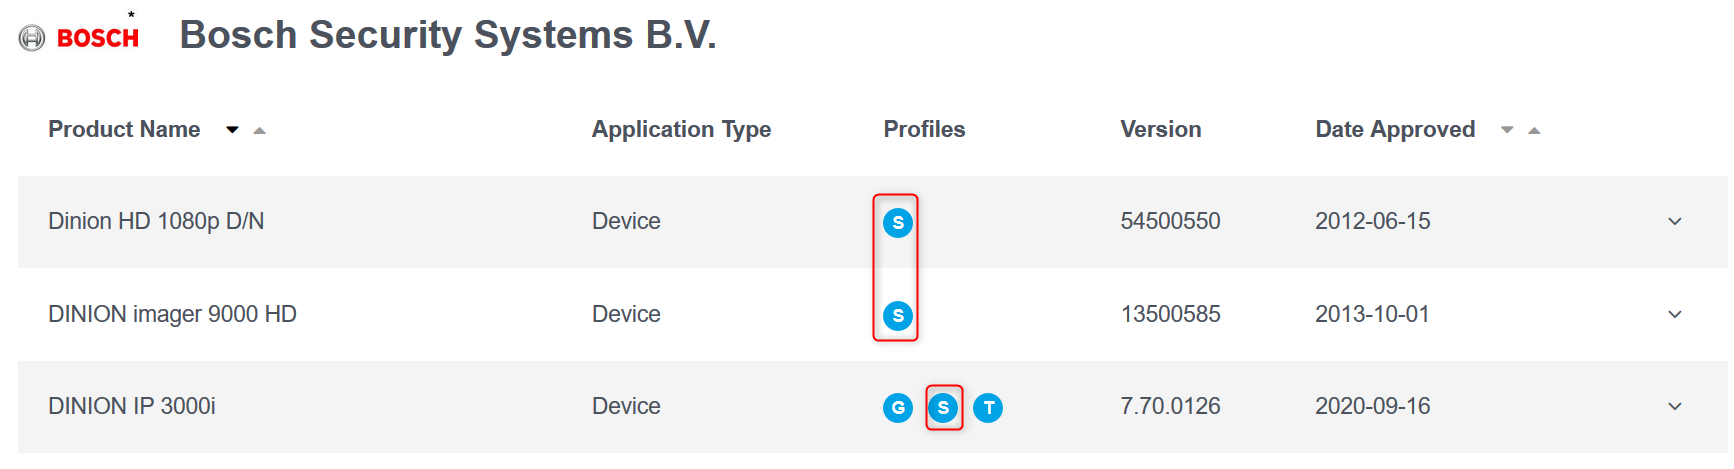Expand the DINION imager 9000 HD row

click(x=1675, y=314)
